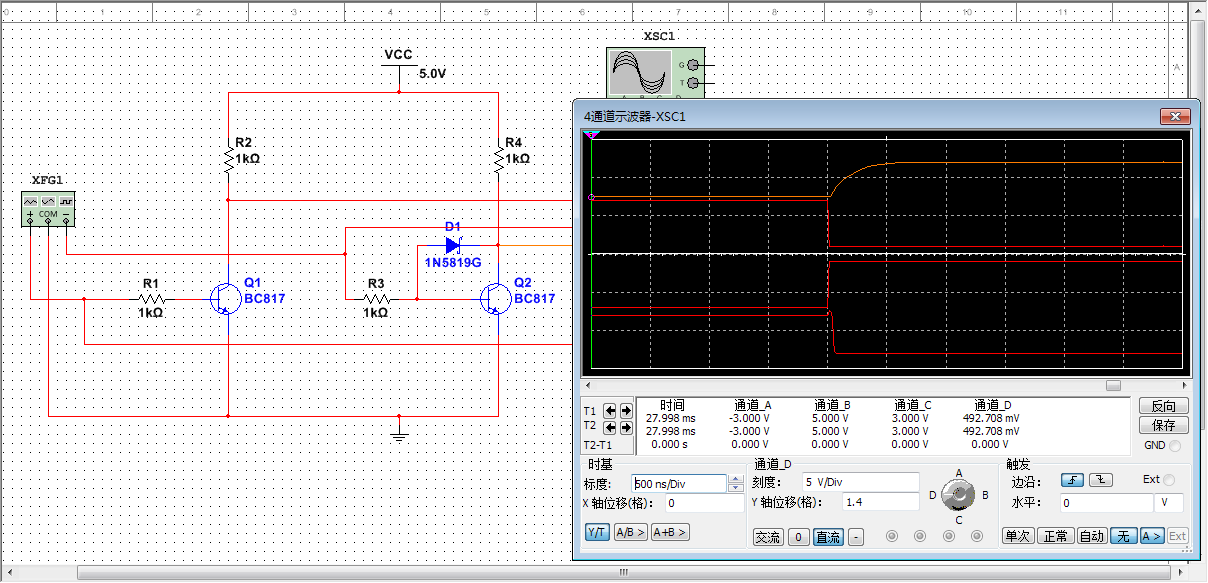This screenshot has height=583, width=1208.
Task: Click the 反向 (Reverse) button
Action: pos(1163,407)
